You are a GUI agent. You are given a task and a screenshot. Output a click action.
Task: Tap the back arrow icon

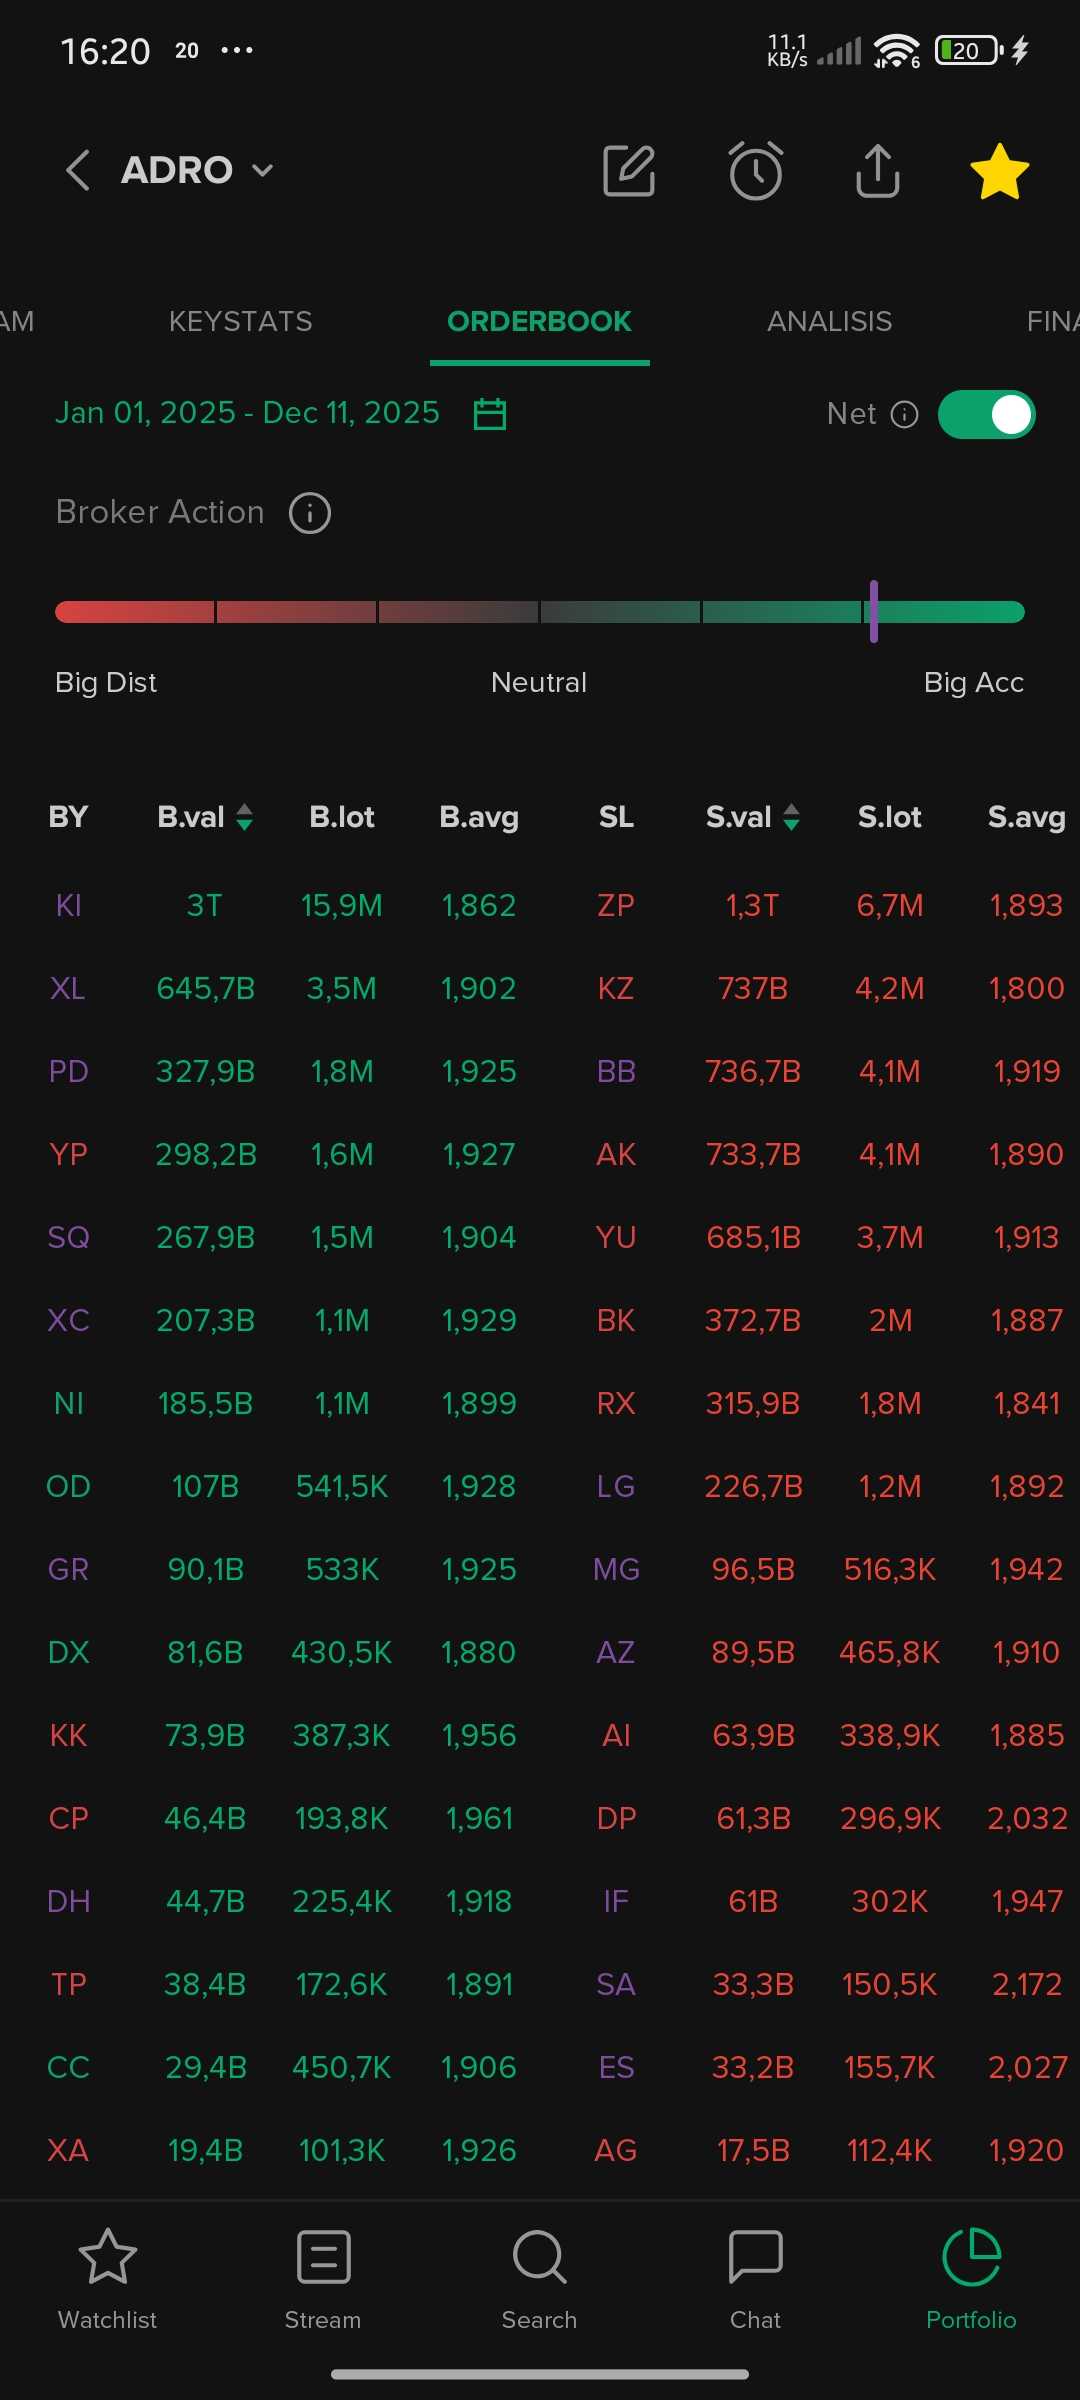[x=78, y=170]
